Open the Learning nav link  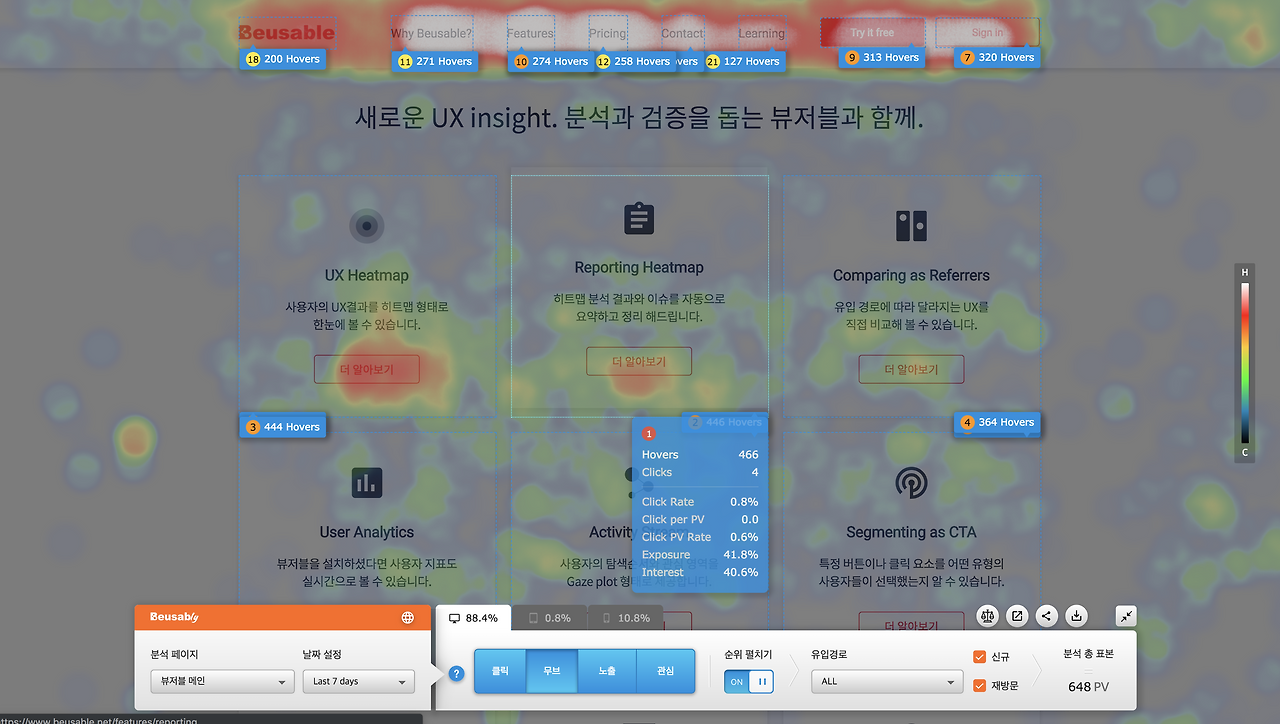(x=761, y=33)
